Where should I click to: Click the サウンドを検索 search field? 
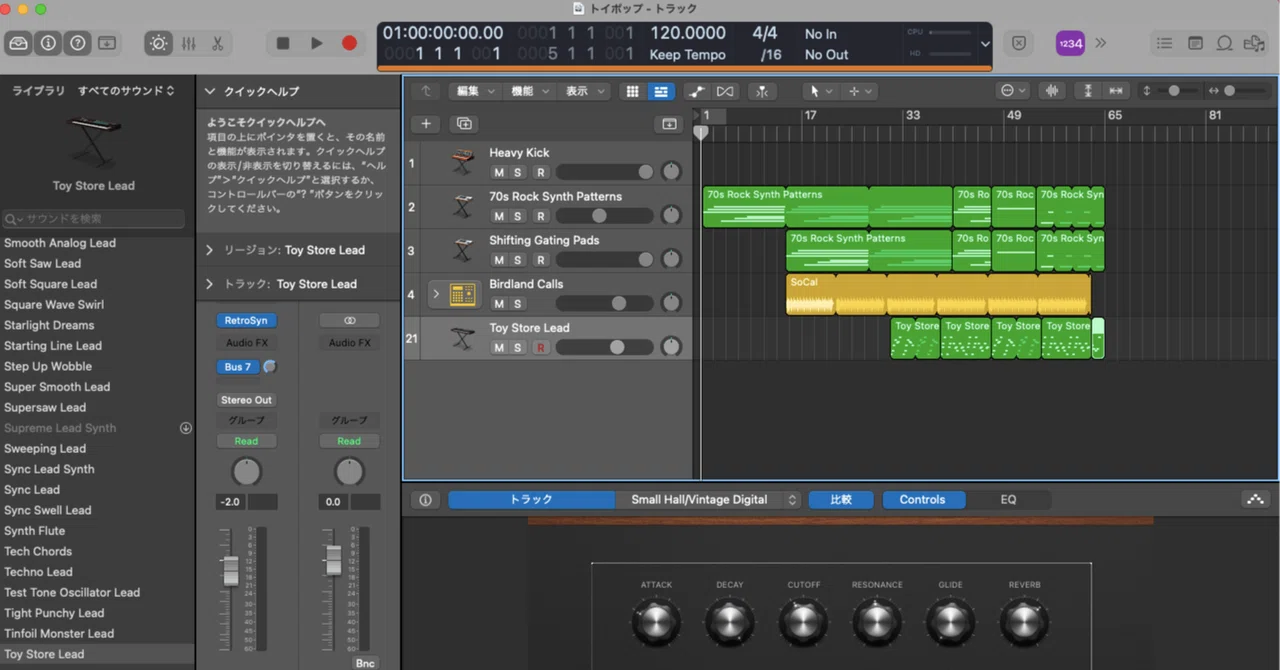pos(95,218)
